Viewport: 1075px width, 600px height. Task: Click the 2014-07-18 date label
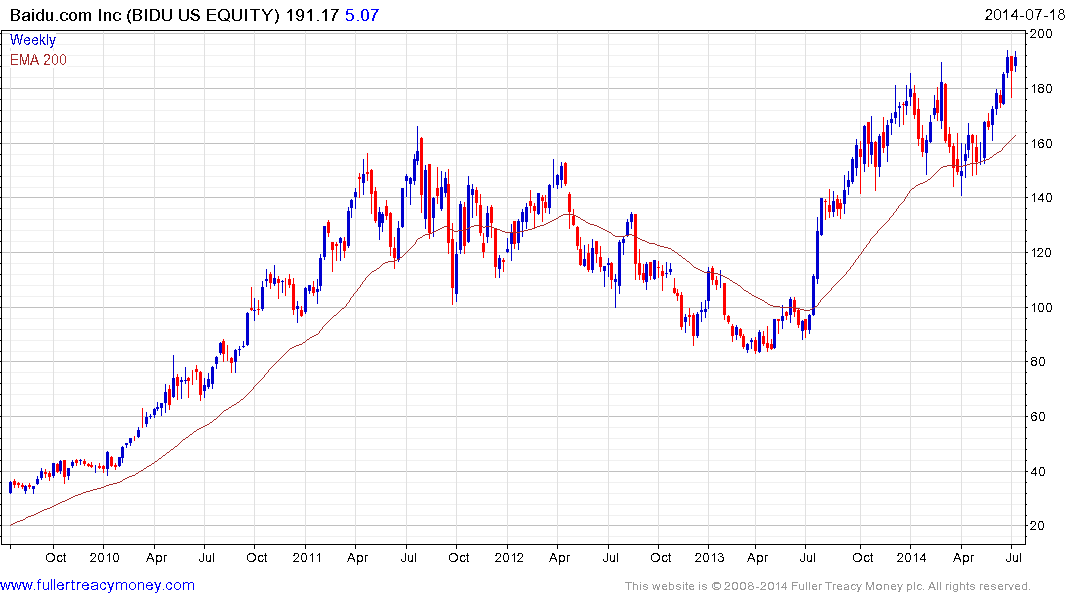[1024, 14]
